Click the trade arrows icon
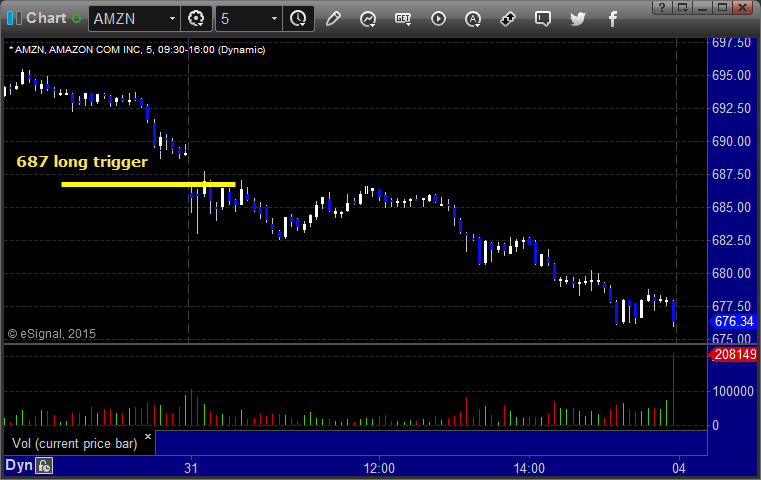The image size is (761, 480). point(508,19)
